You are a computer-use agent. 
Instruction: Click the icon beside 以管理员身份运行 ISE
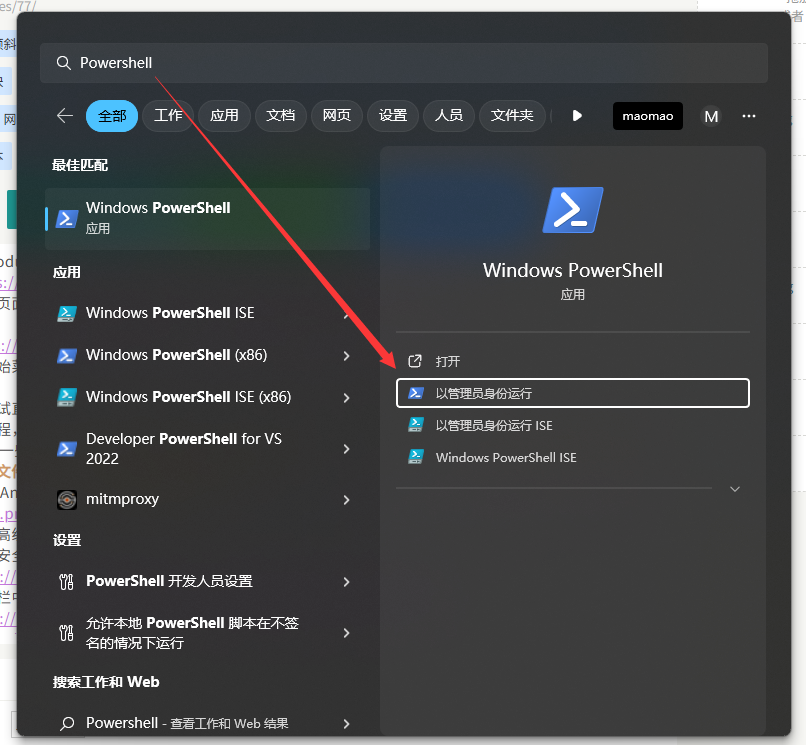[x=415, y=425]
